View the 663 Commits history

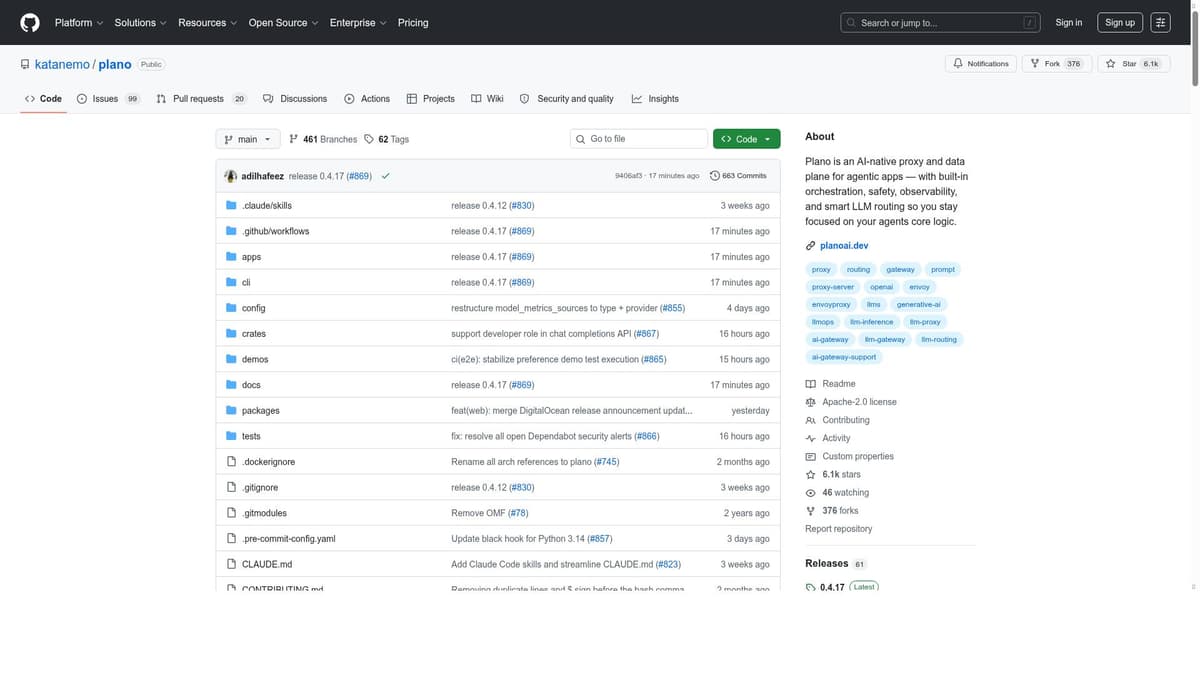(738, 176)
